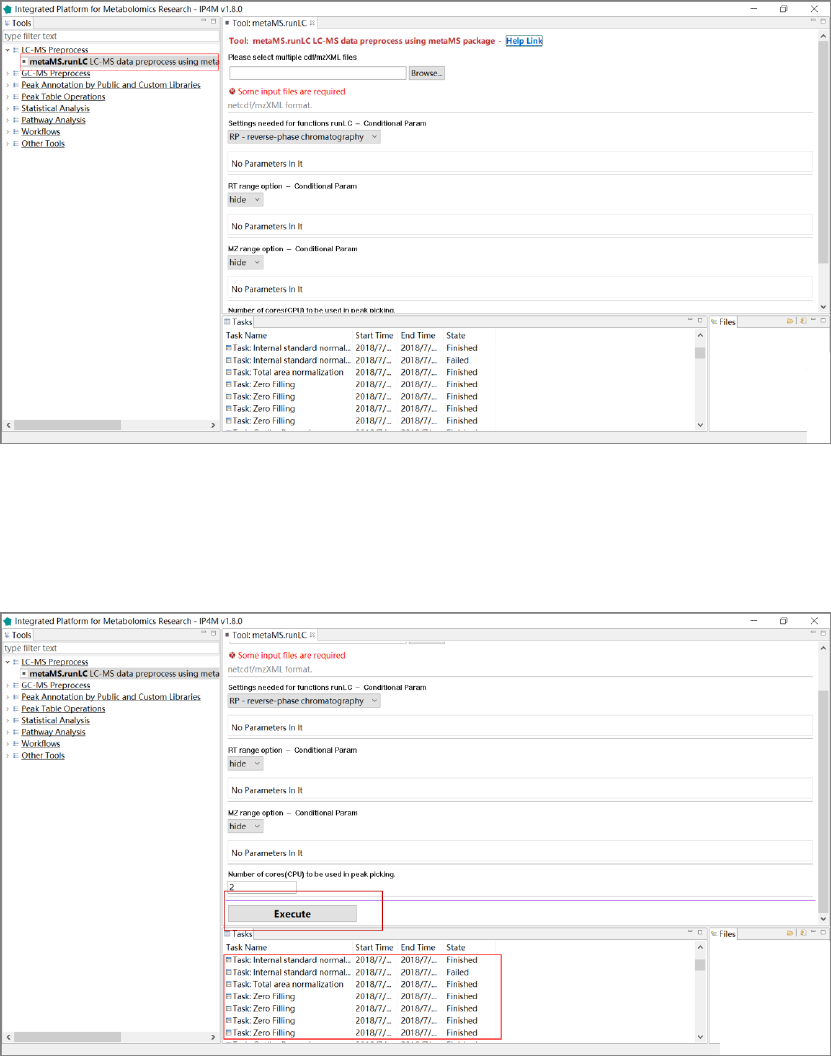Open RT range option dropdown in top window
Image resolution: width=831 pixels, height=1056 pixels.
[245, 199]
